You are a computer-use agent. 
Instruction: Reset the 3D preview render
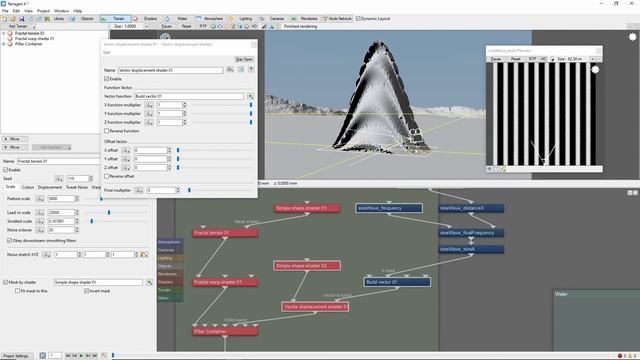tap(186, 26)
